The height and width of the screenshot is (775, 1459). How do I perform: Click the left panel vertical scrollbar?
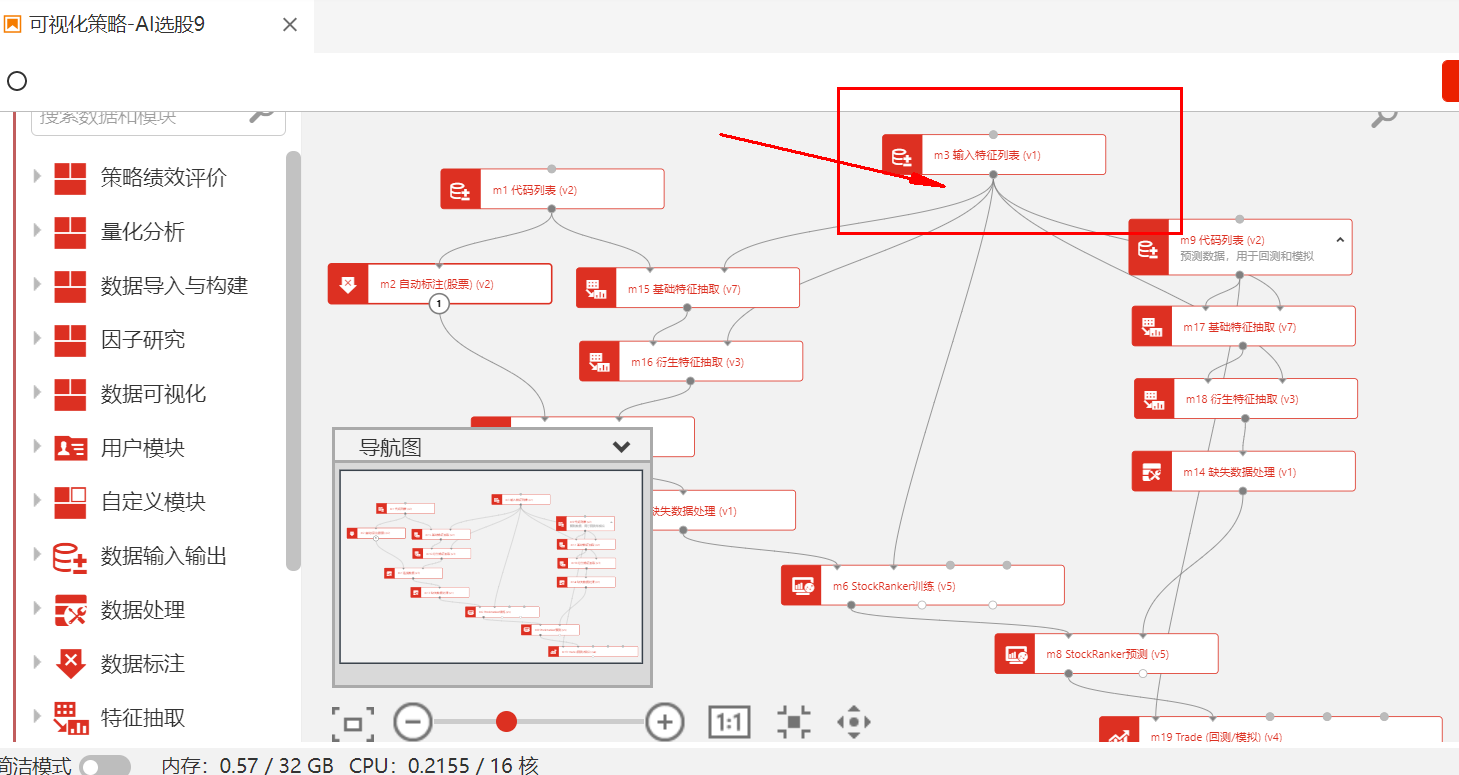293,360
